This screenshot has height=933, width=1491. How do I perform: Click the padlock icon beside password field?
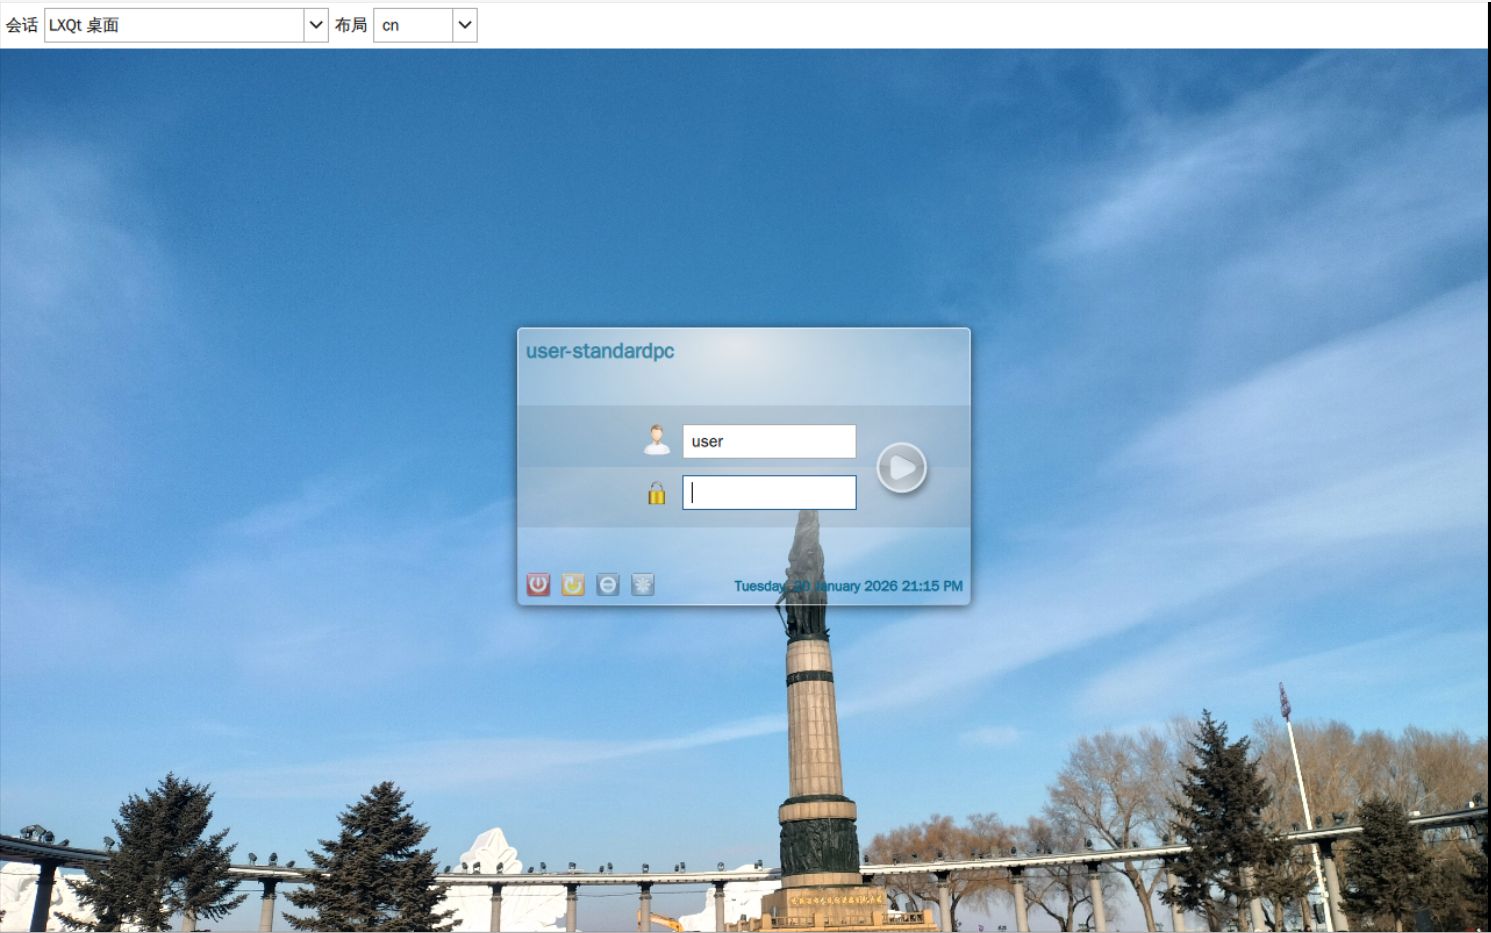point(656,493)
